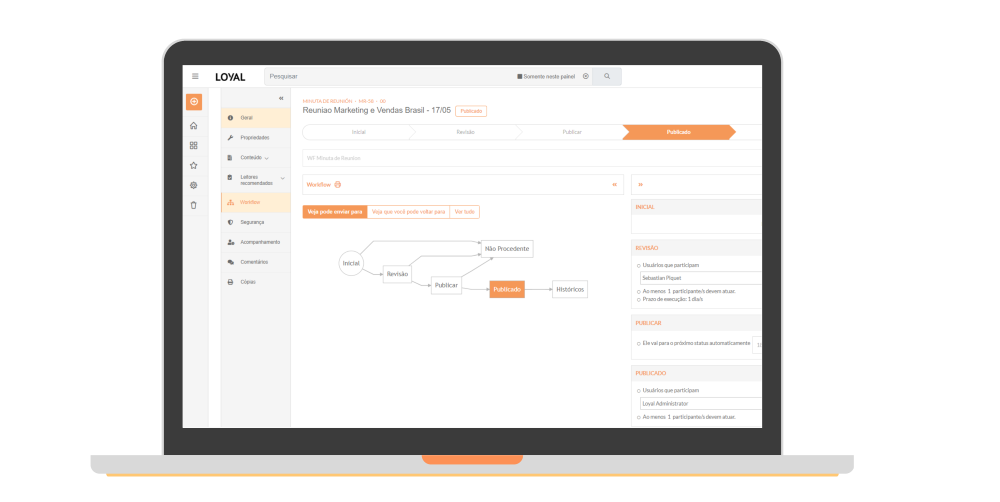
Task: Open the Comentários menu item
Action: click(254, 262)
